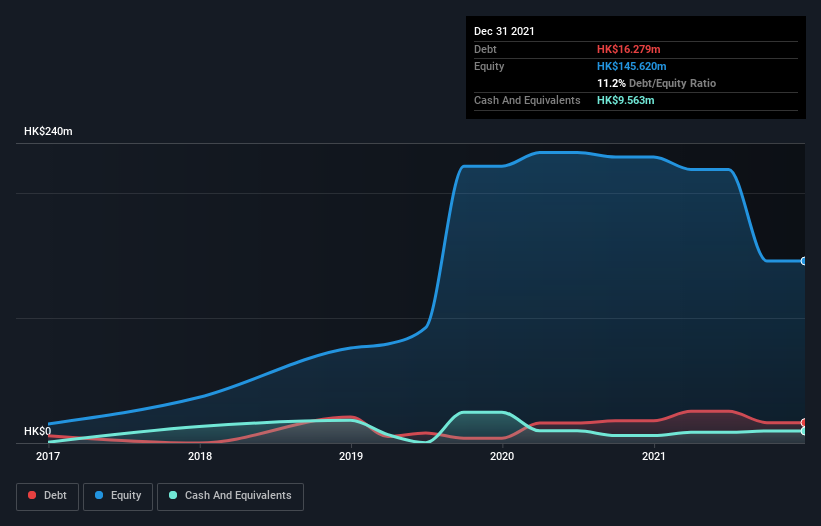Click the 2021 x-axis label
The image size is (821, 526).
654,456
